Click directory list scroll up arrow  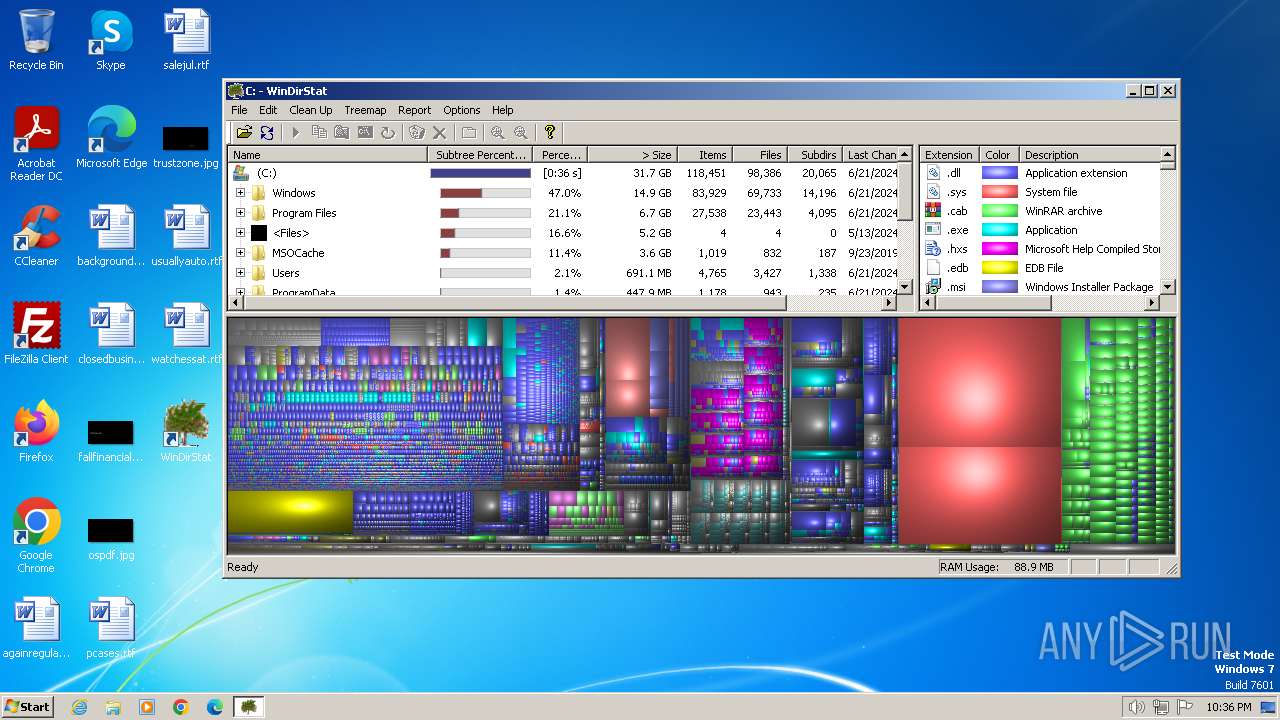[905, 154]
